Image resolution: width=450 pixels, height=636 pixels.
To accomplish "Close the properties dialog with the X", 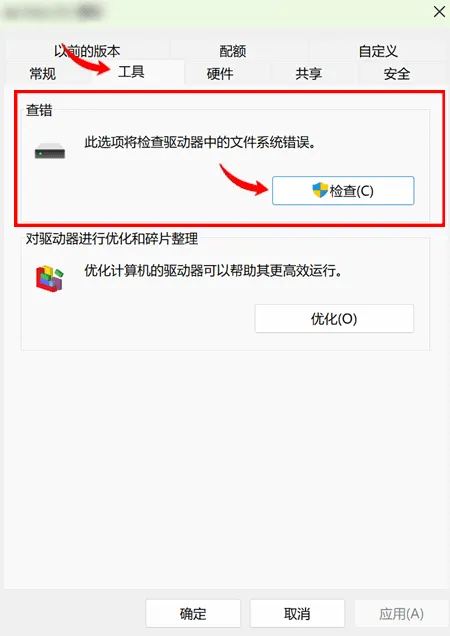I will (439, 12).
